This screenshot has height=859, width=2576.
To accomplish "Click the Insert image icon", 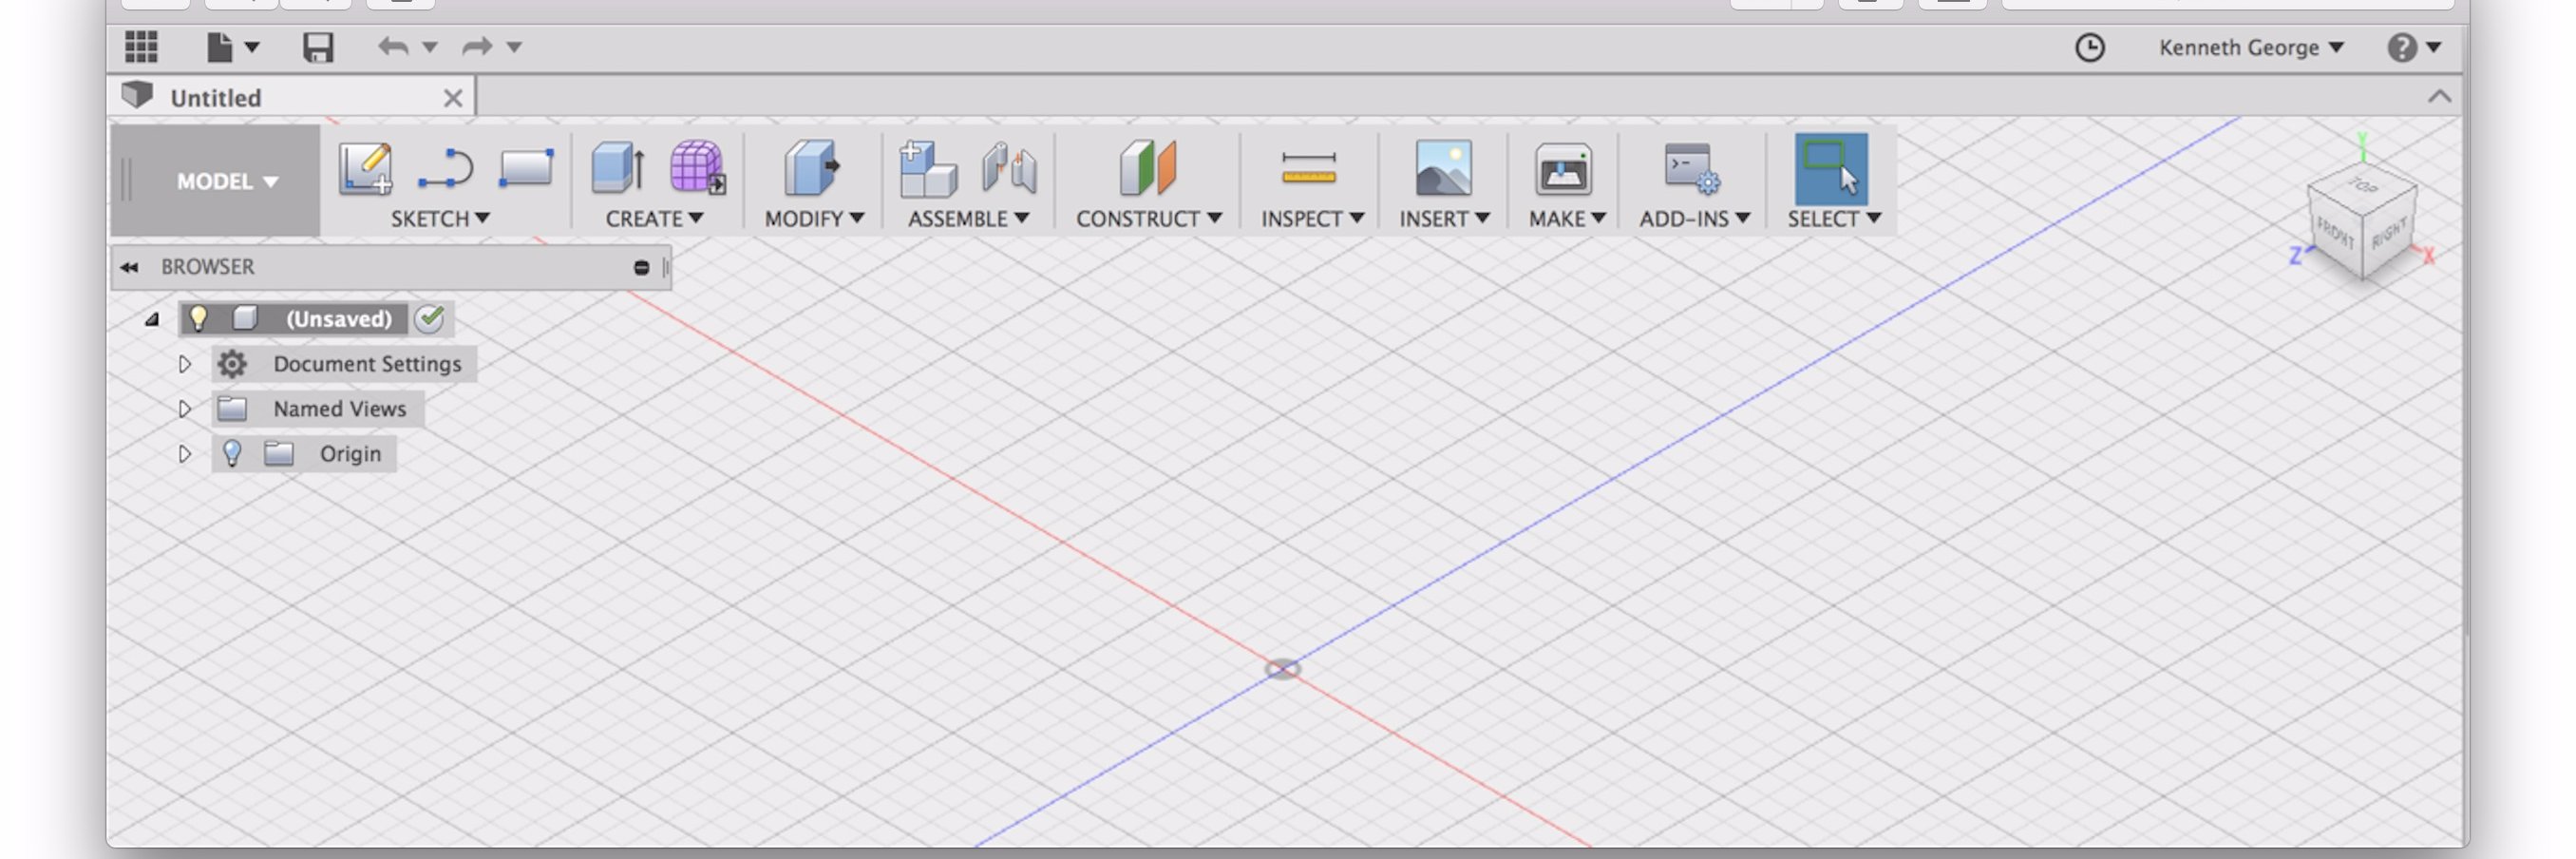I will [x=1443, y=168].
